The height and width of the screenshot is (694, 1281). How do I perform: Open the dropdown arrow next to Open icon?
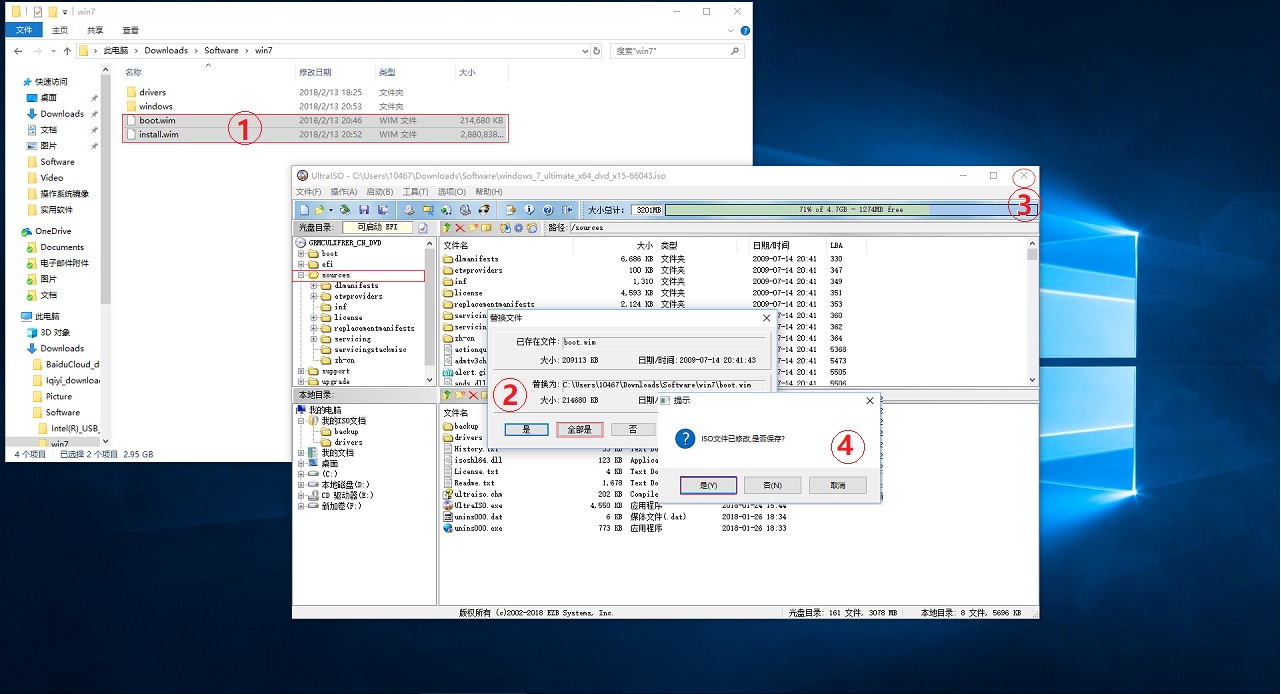pos(331,210)
